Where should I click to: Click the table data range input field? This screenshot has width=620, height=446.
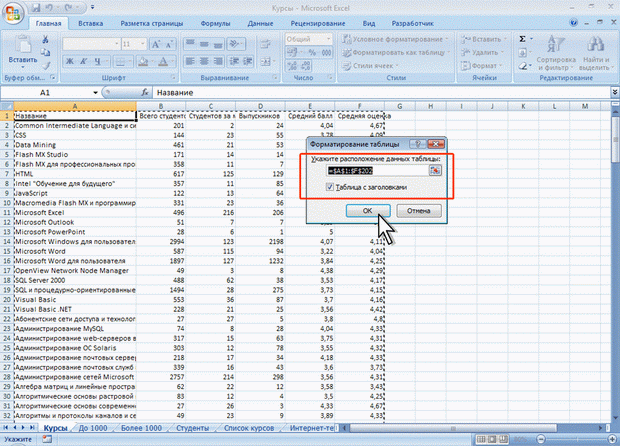tap(377, 170)
